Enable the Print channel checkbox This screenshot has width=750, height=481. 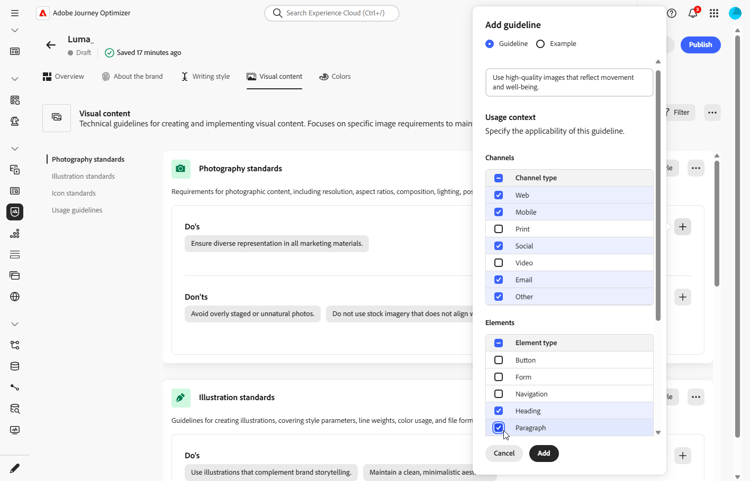[499, 229]
